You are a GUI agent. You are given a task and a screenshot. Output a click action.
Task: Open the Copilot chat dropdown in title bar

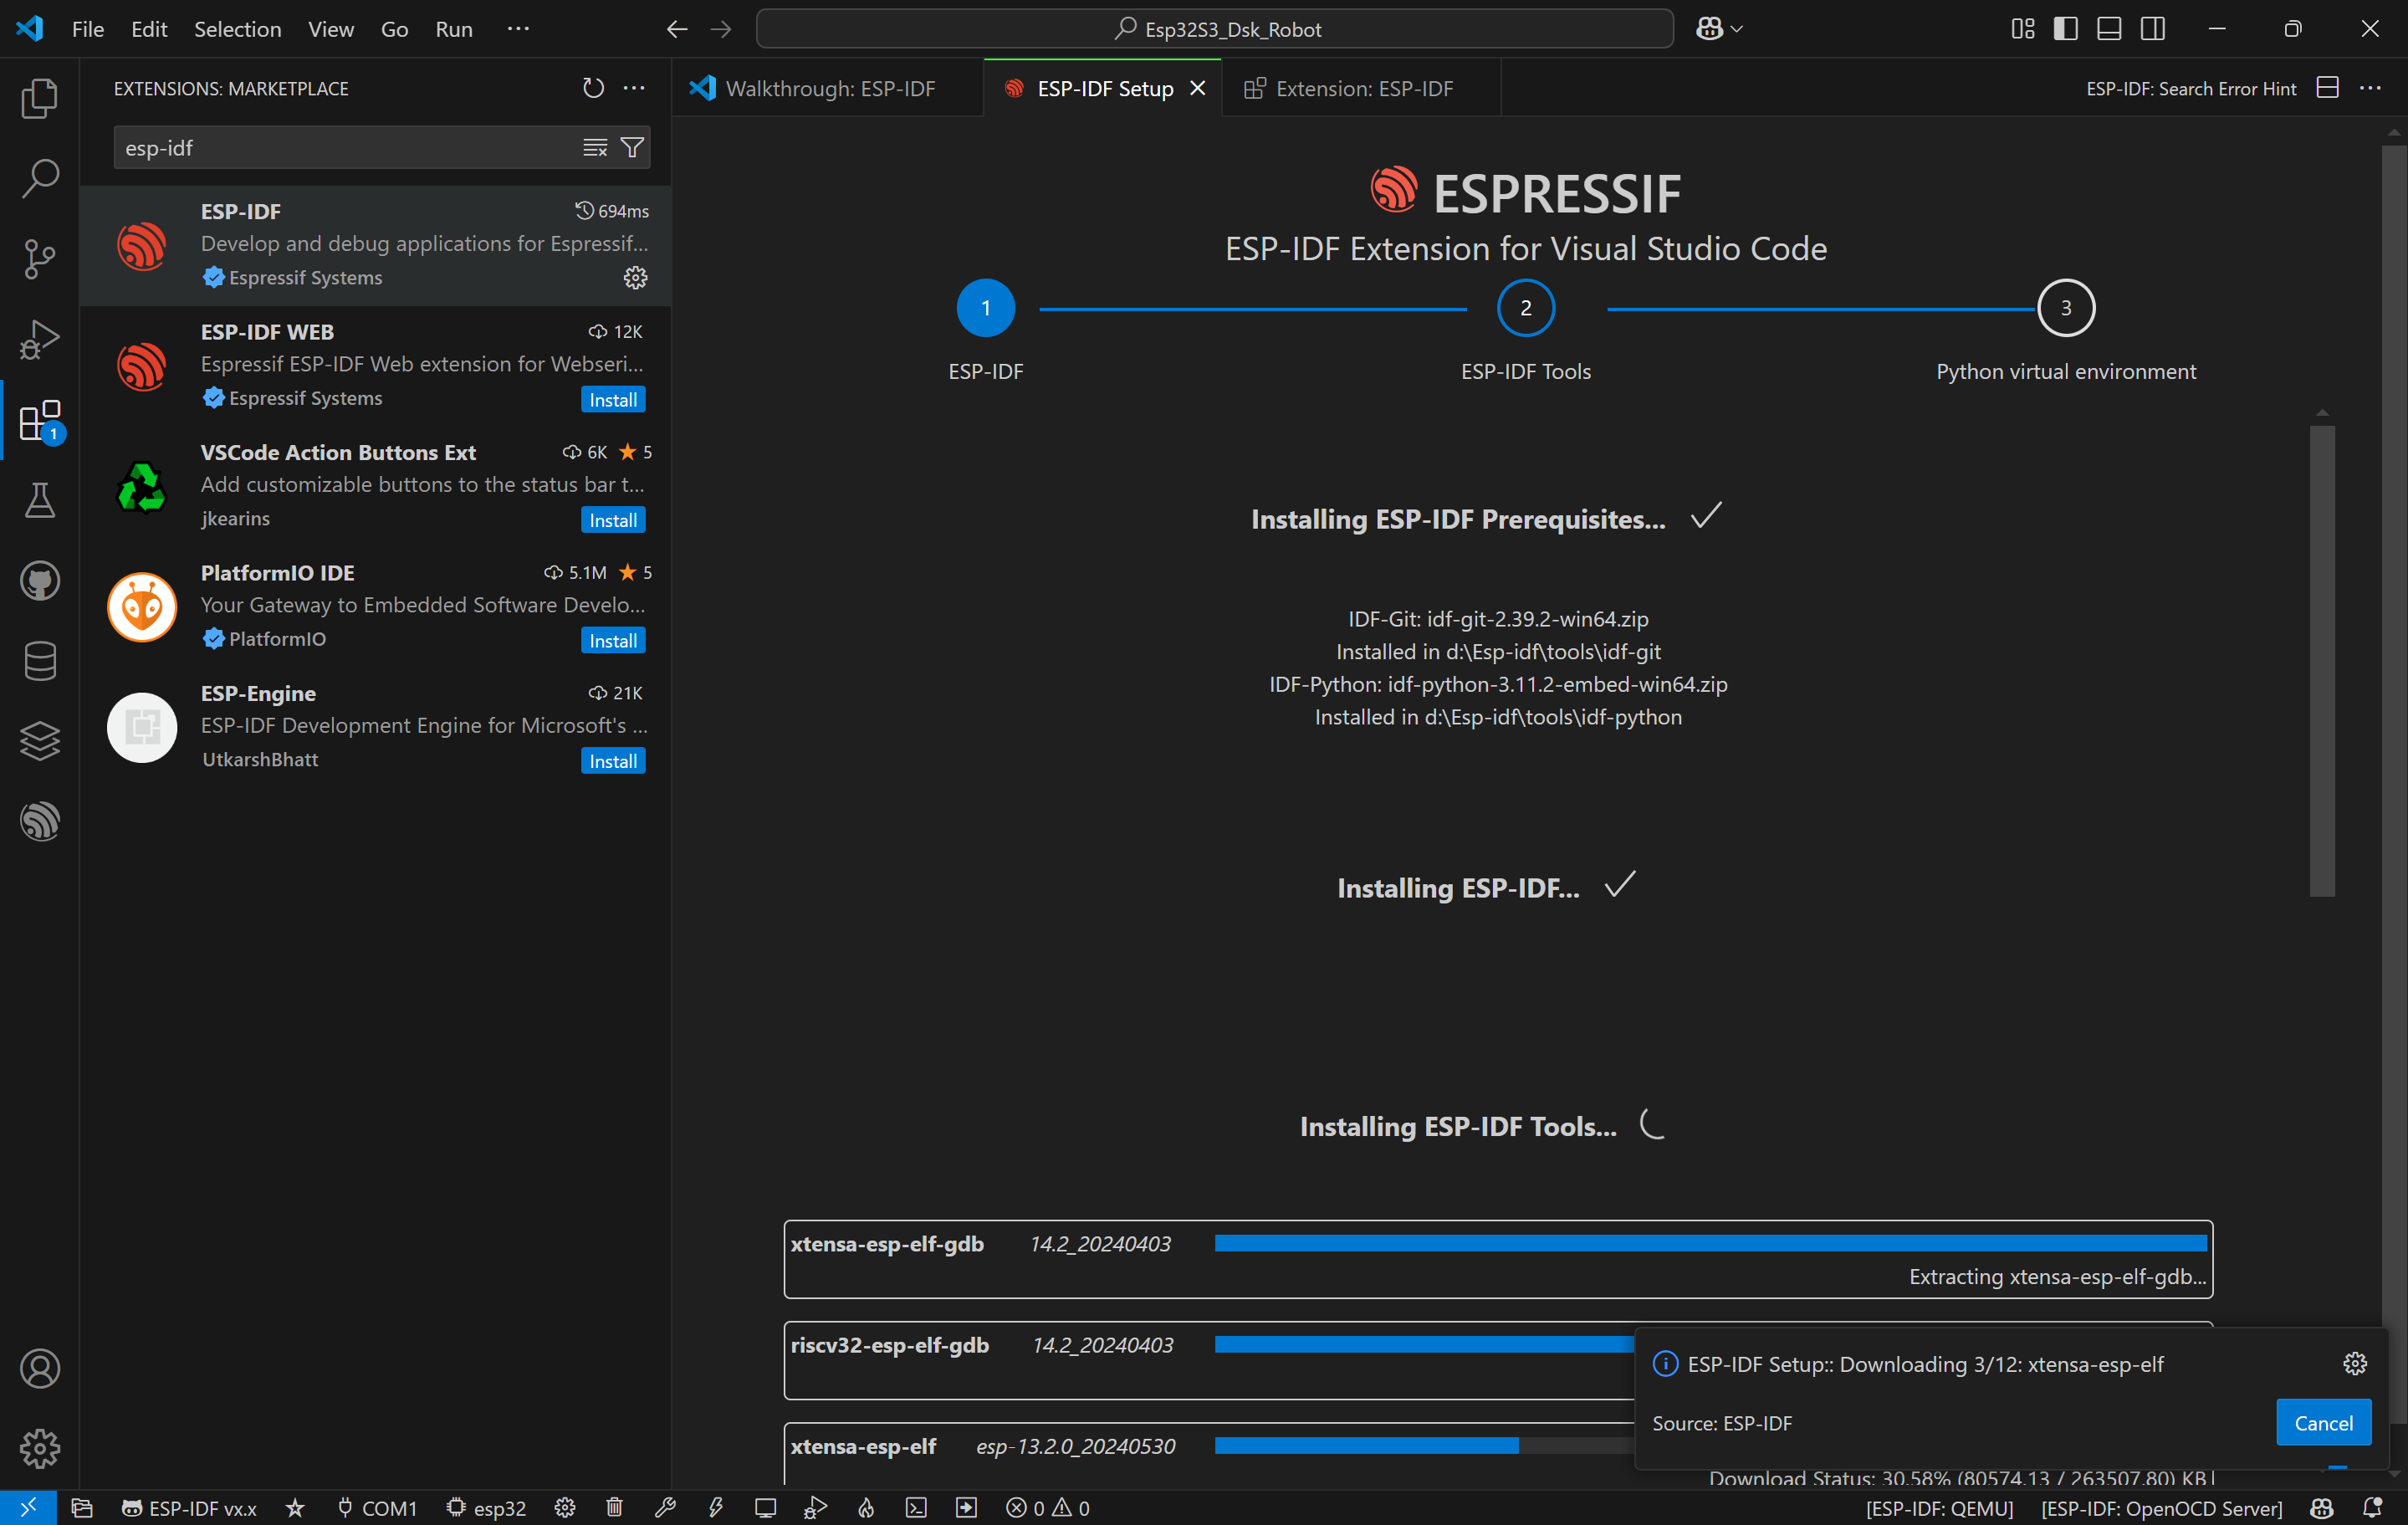point(1719,29)
